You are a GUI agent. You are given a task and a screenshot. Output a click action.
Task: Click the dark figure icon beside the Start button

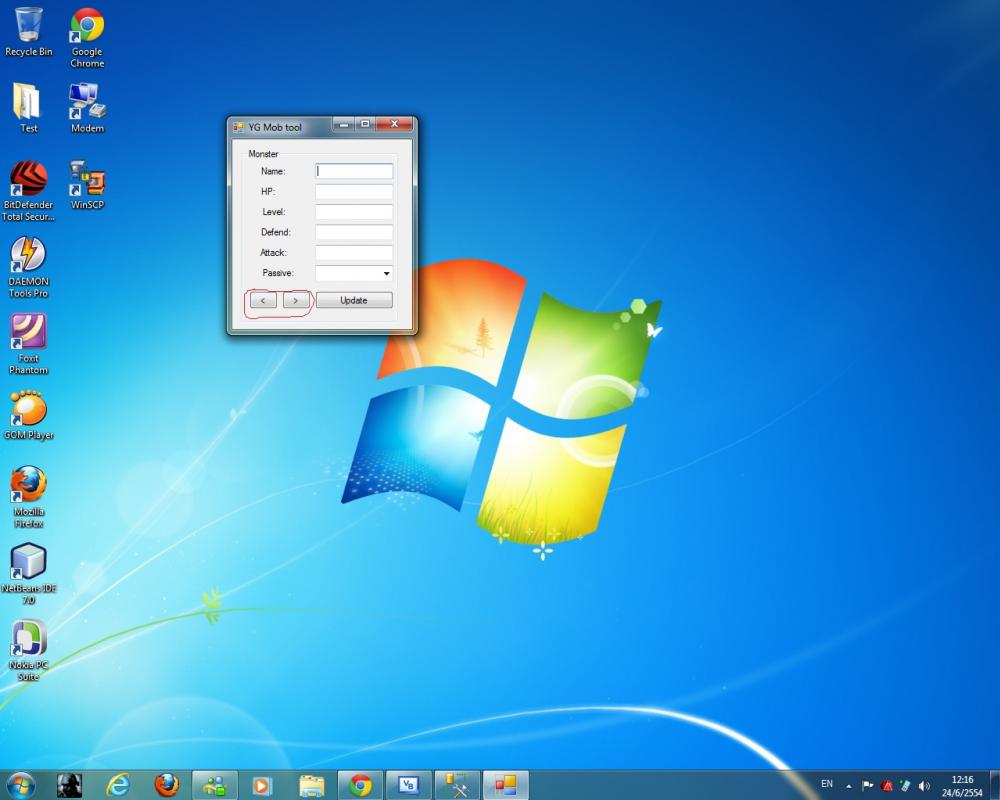(x=70, y=785)
